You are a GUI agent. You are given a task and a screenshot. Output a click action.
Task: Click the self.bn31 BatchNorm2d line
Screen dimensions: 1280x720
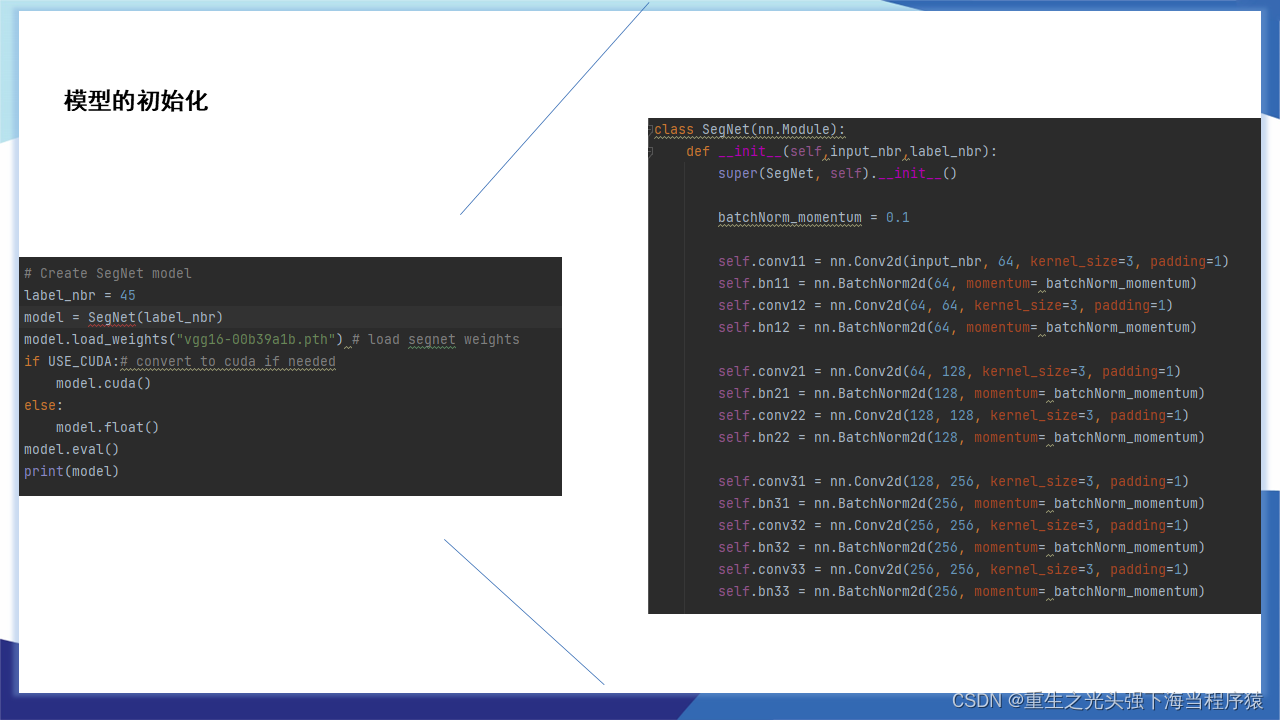click(x=962, y=504)
